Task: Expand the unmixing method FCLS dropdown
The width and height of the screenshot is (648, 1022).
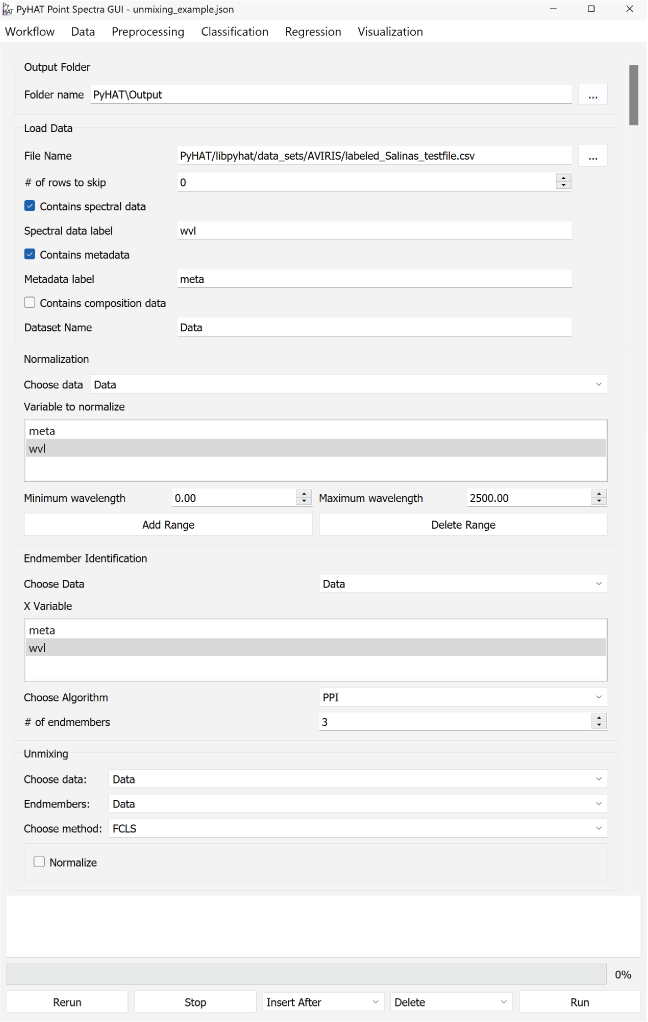Action: [x=357, y=828]
